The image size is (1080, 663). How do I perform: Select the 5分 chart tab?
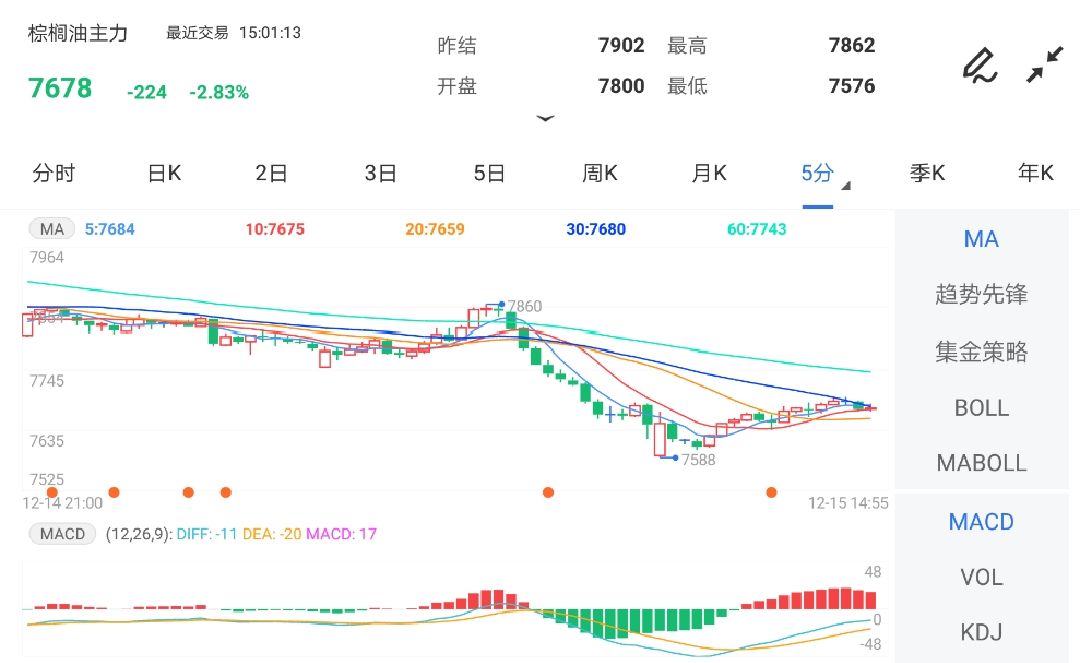818,173
